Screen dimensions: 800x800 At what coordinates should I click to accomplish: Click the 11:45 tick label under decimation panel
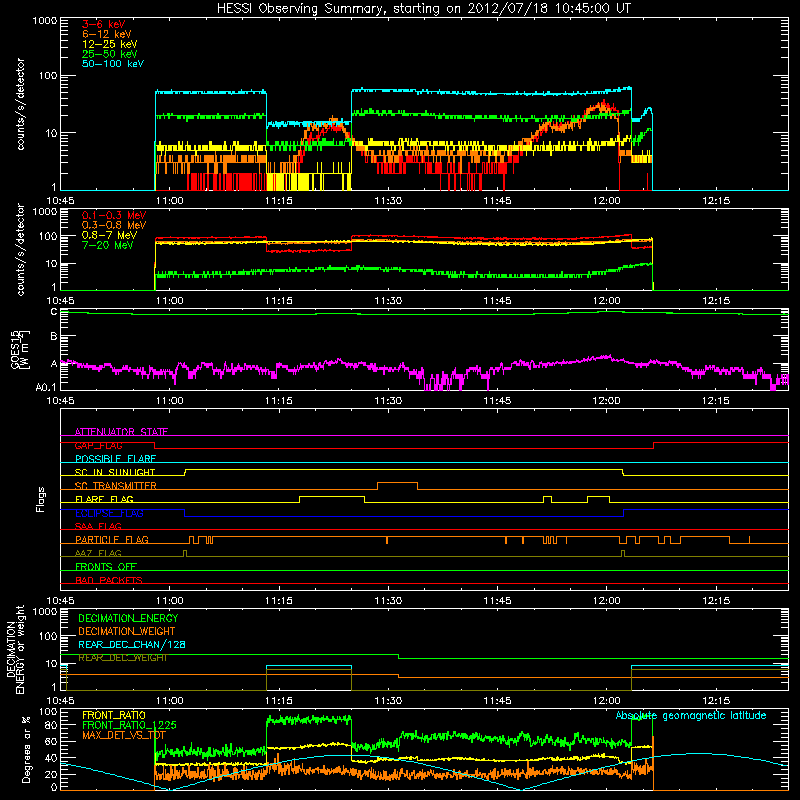click(x=497, y=701)
